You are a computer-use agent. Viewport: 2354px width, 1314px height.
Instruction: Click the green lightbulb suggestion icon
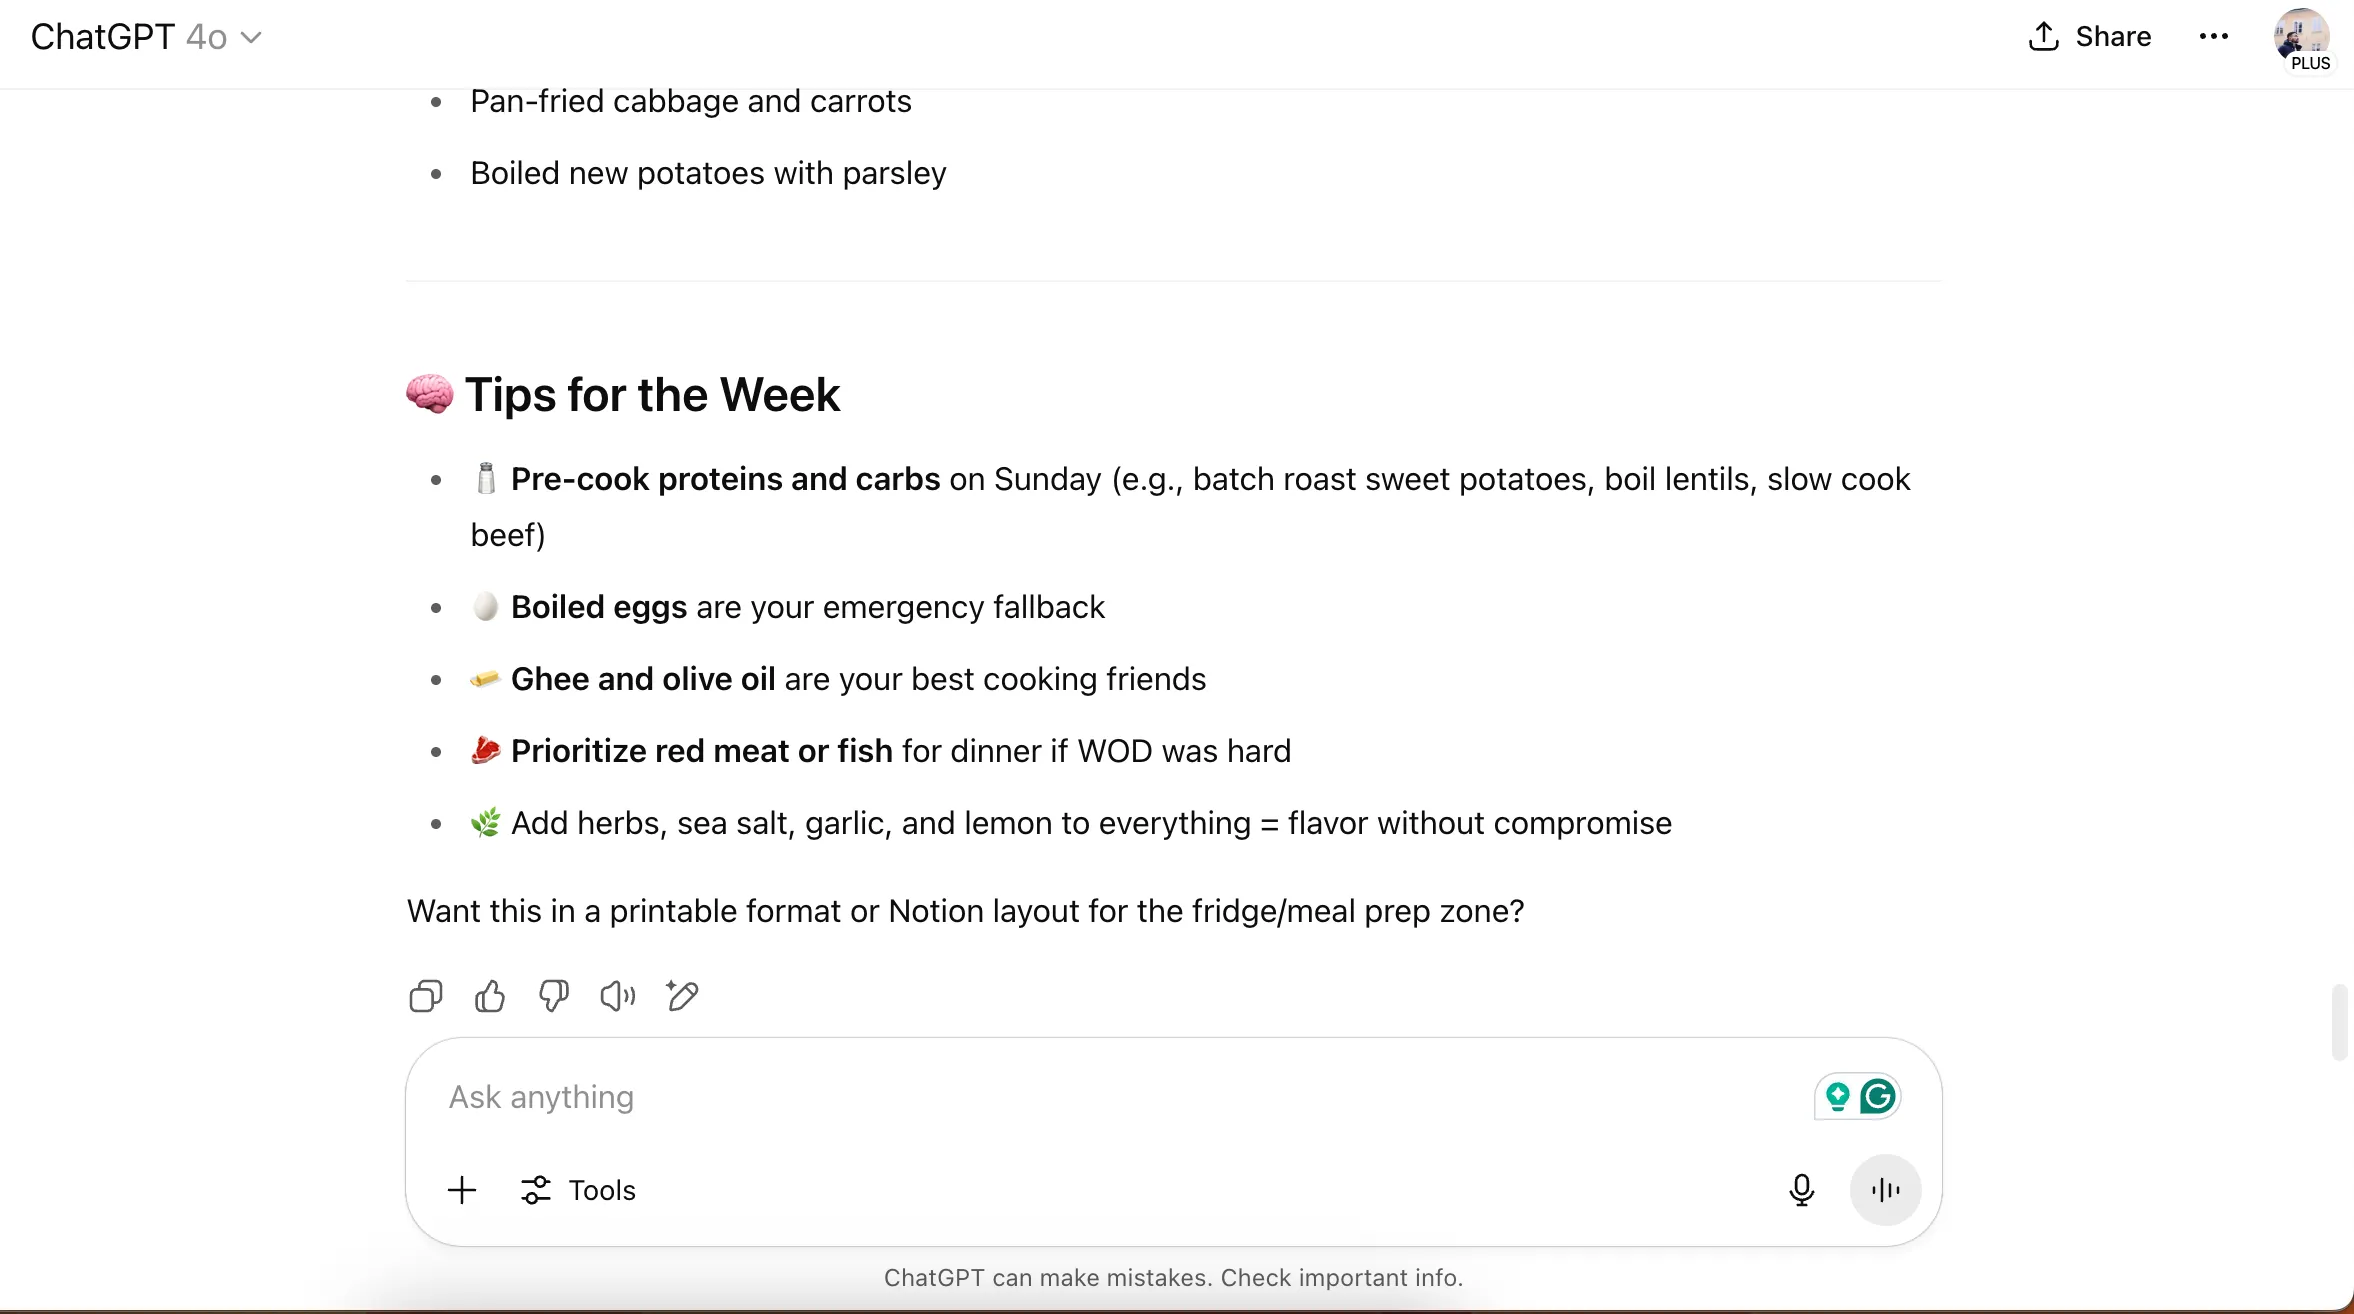point(1837,1097)
